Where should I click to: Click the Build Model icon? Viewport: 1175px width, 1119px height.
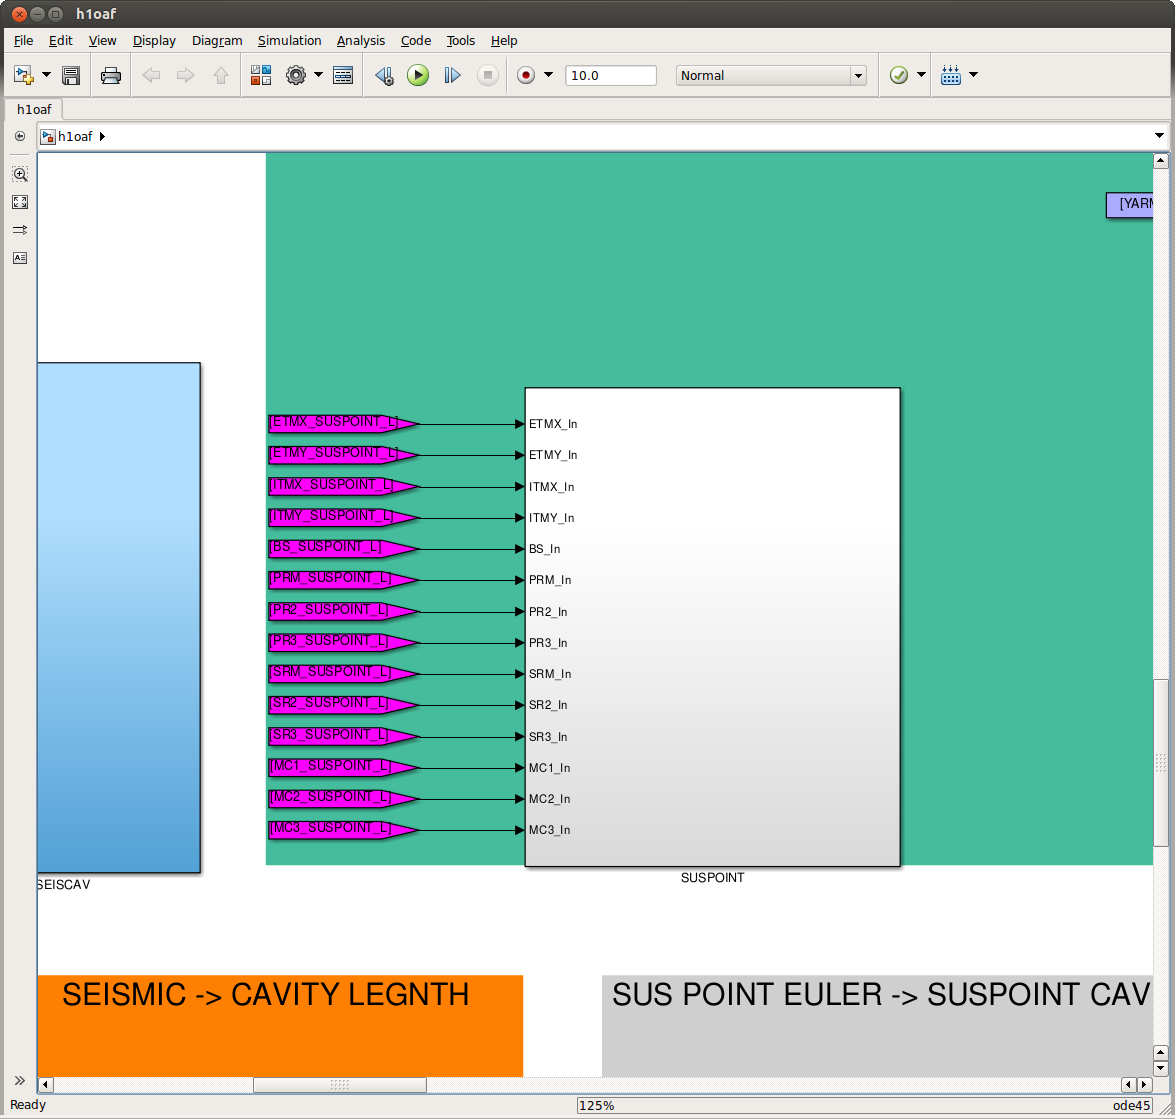(x=951, y=75)
